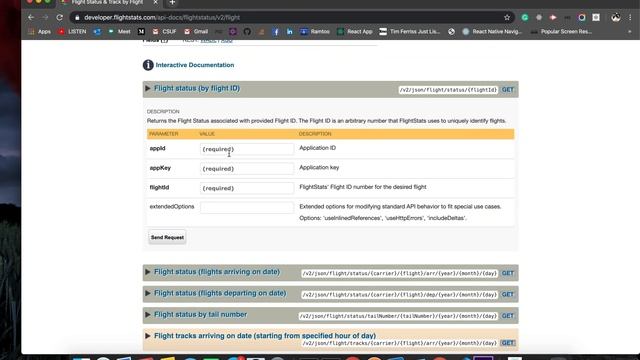Open the GitHub bookmark icon
Viewport: 640px width, 360px height.
click(x=247, y=31)
